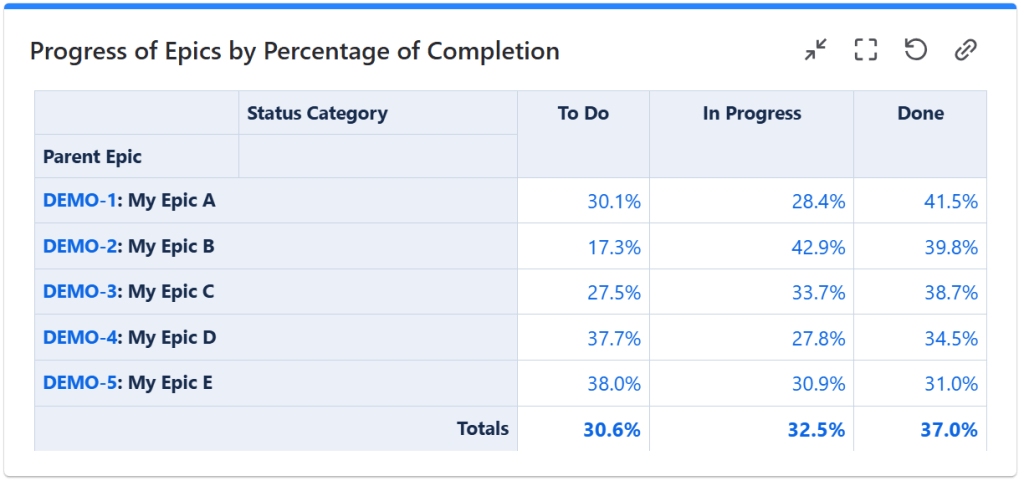1024x481 pixels.
Task: Open the gadget in fullscreen view
Action: [866, 50]
